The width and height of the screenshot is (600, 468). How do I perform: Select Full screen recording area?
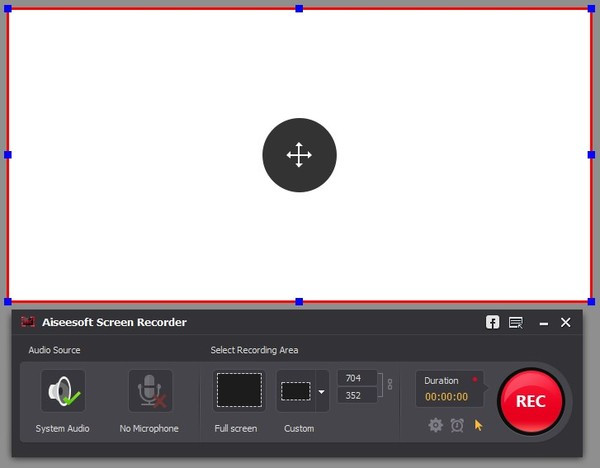click(x=239, y=391)
